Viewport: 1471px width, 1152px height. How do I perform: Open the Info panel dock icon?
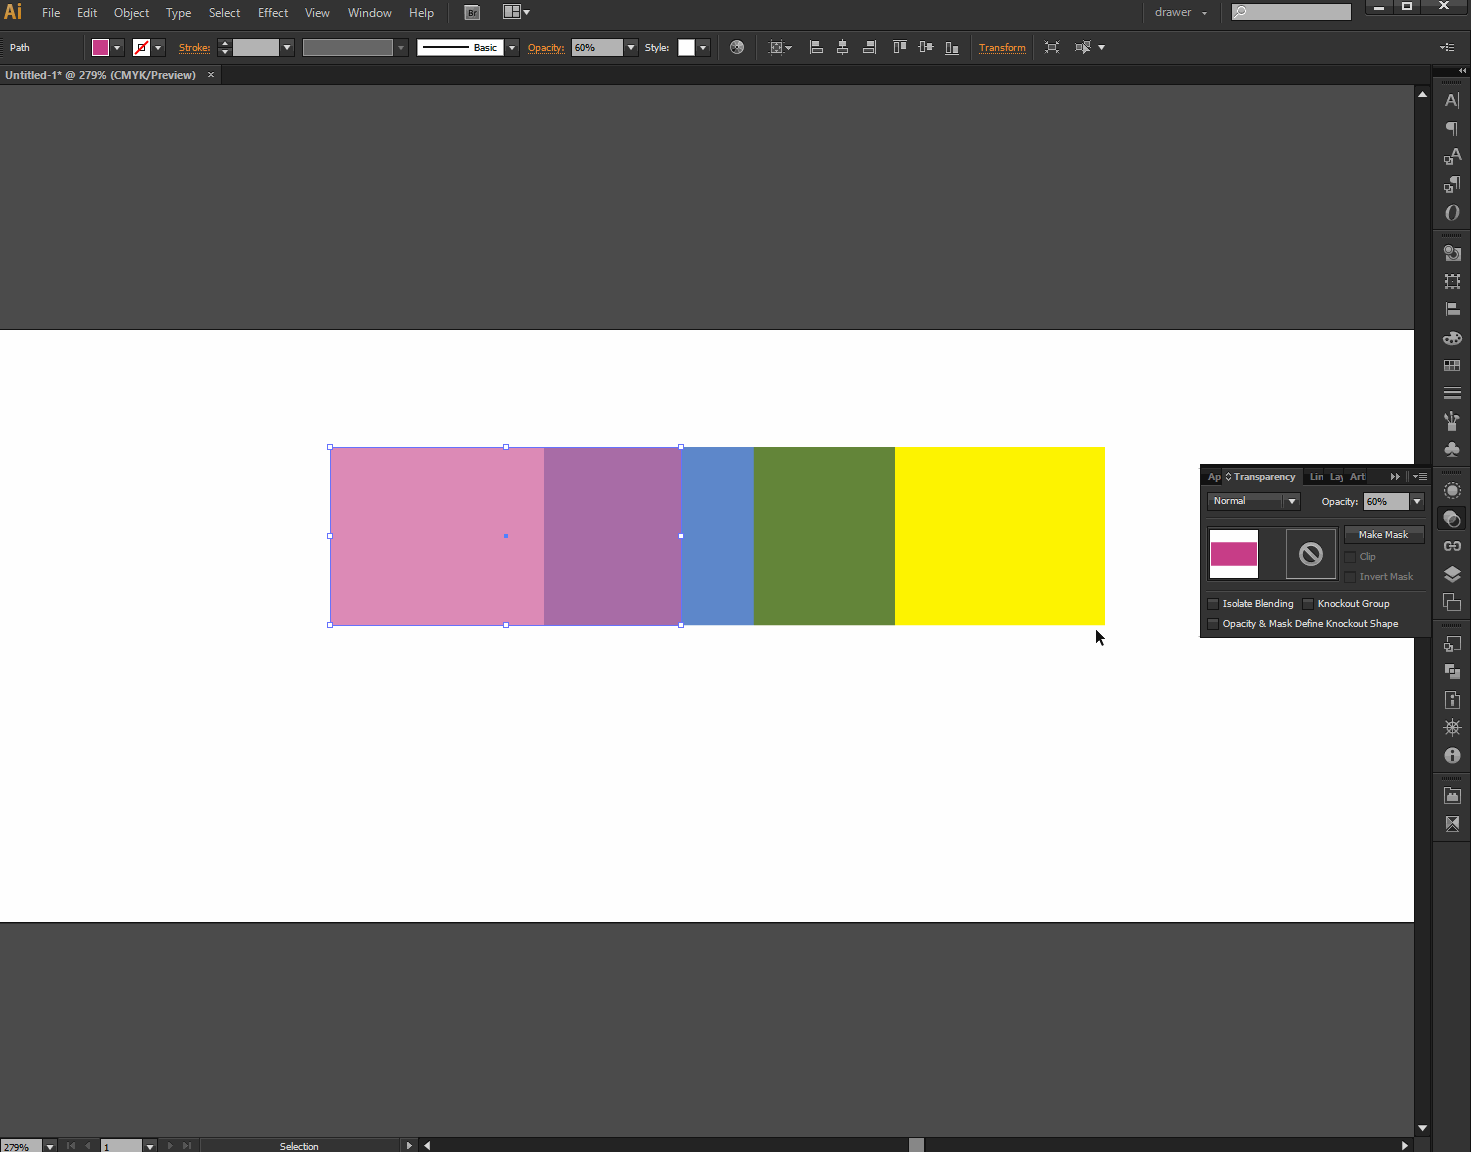(1452, 756)
